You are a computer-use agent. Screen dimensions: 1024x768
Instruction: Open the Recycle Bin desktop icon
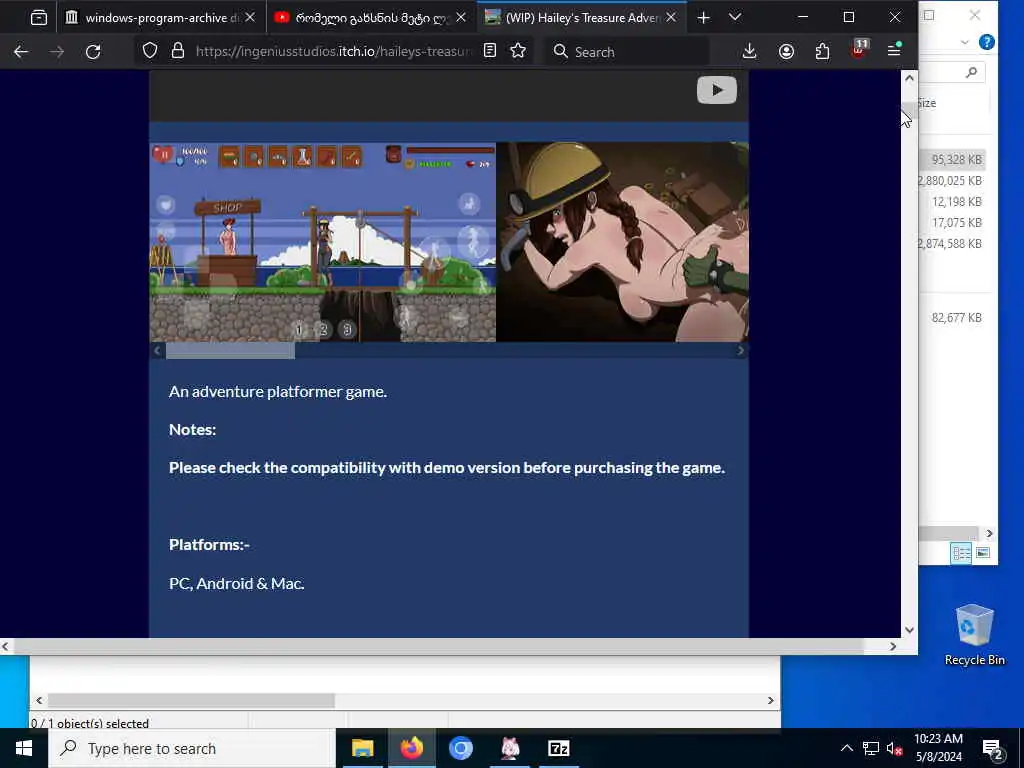pos(974,634)
